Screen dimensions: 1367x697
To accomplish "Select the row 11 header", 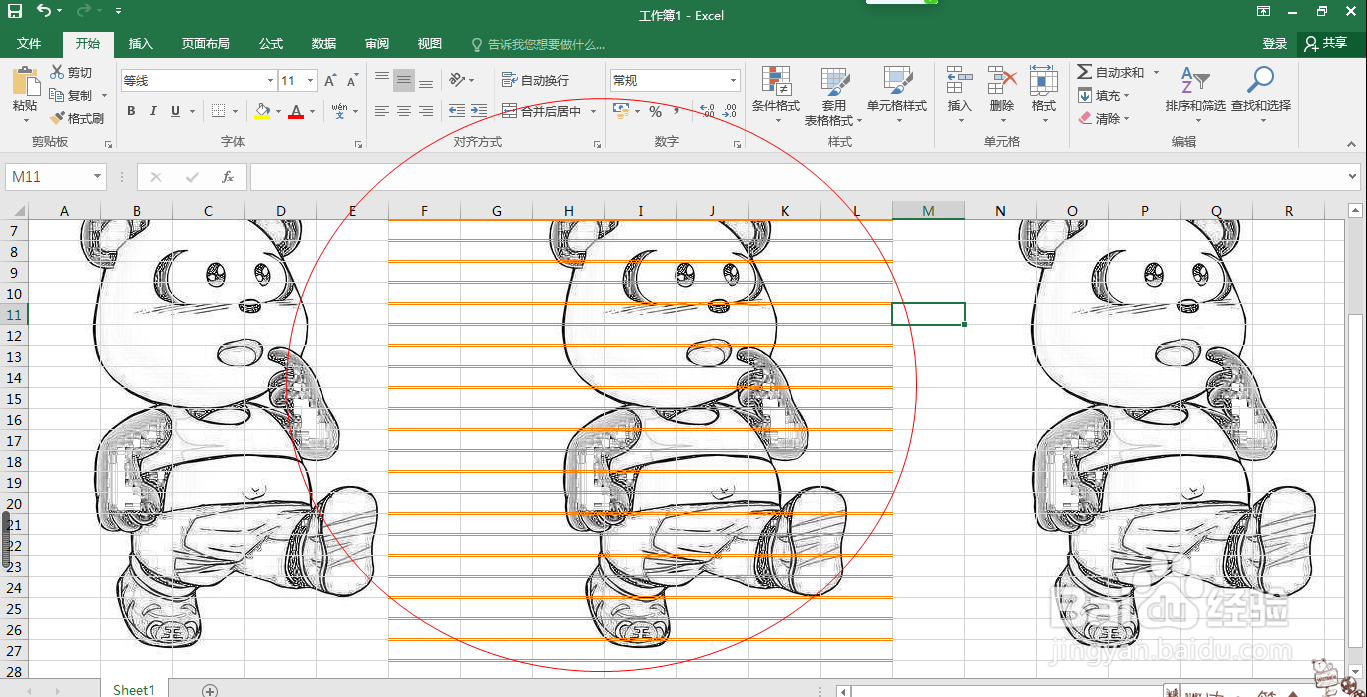I will tap(14, 314).
